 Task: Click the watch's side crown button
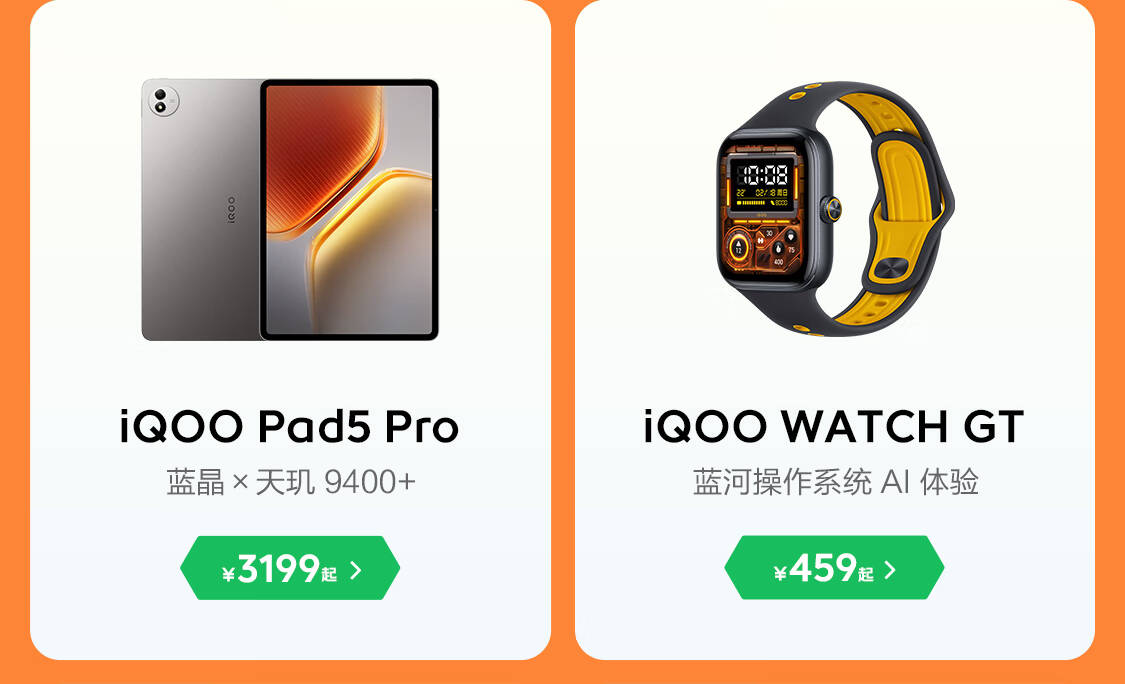click(x=833, y=209)
